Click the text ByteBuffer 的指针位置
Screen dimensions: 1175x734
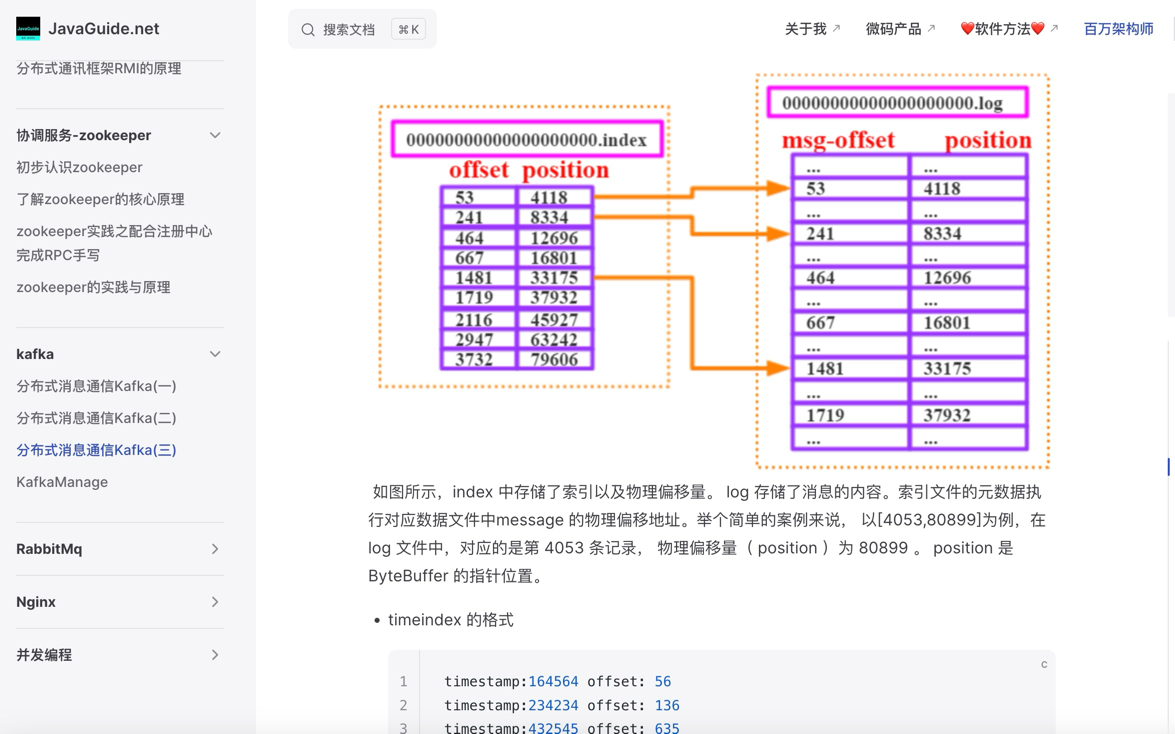[x=455, y=576]
